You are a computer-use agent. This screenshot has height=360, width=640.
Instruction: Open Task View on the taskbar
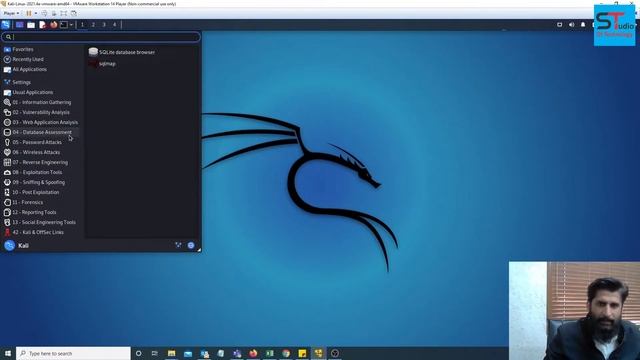tap(155, 353)
